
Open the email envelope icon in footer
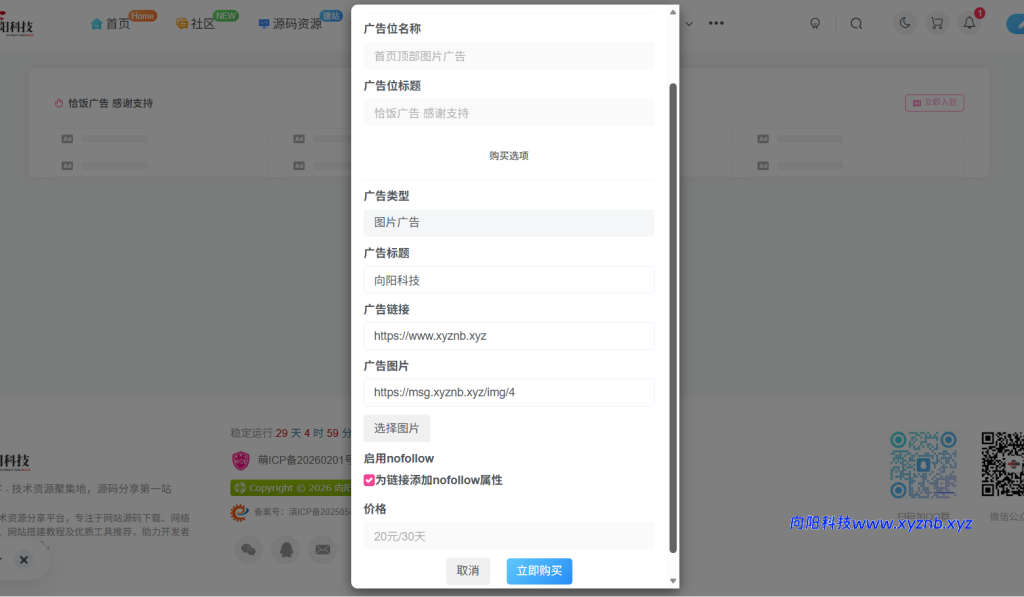click(x=322, y=550)
